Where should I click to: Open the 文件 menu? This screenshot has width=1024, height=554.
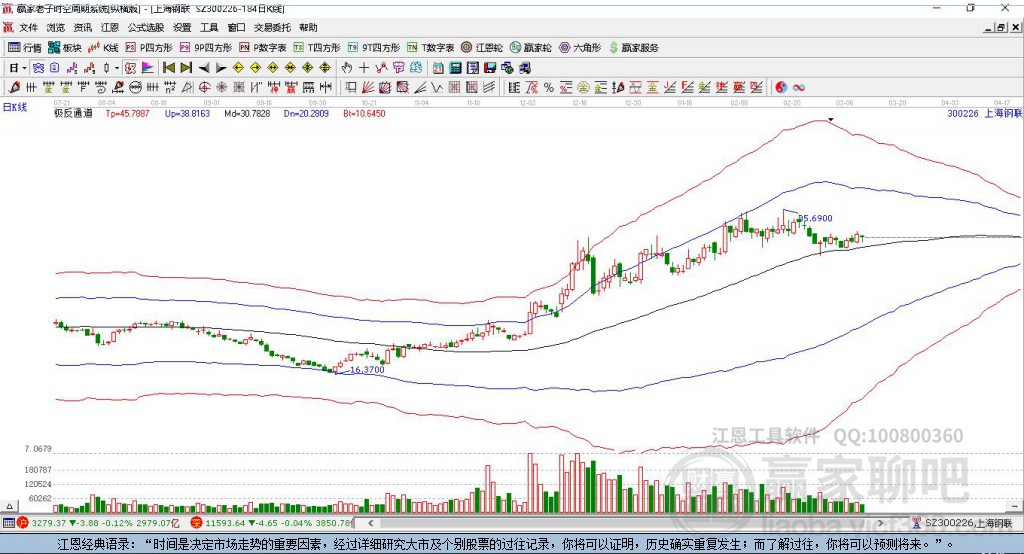(x=29, y=27)
